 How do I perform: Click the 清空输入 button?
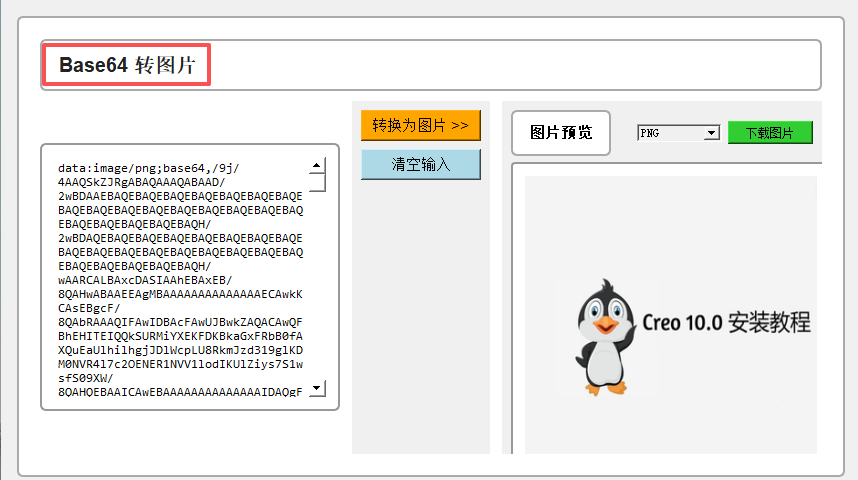pos(420,164)
